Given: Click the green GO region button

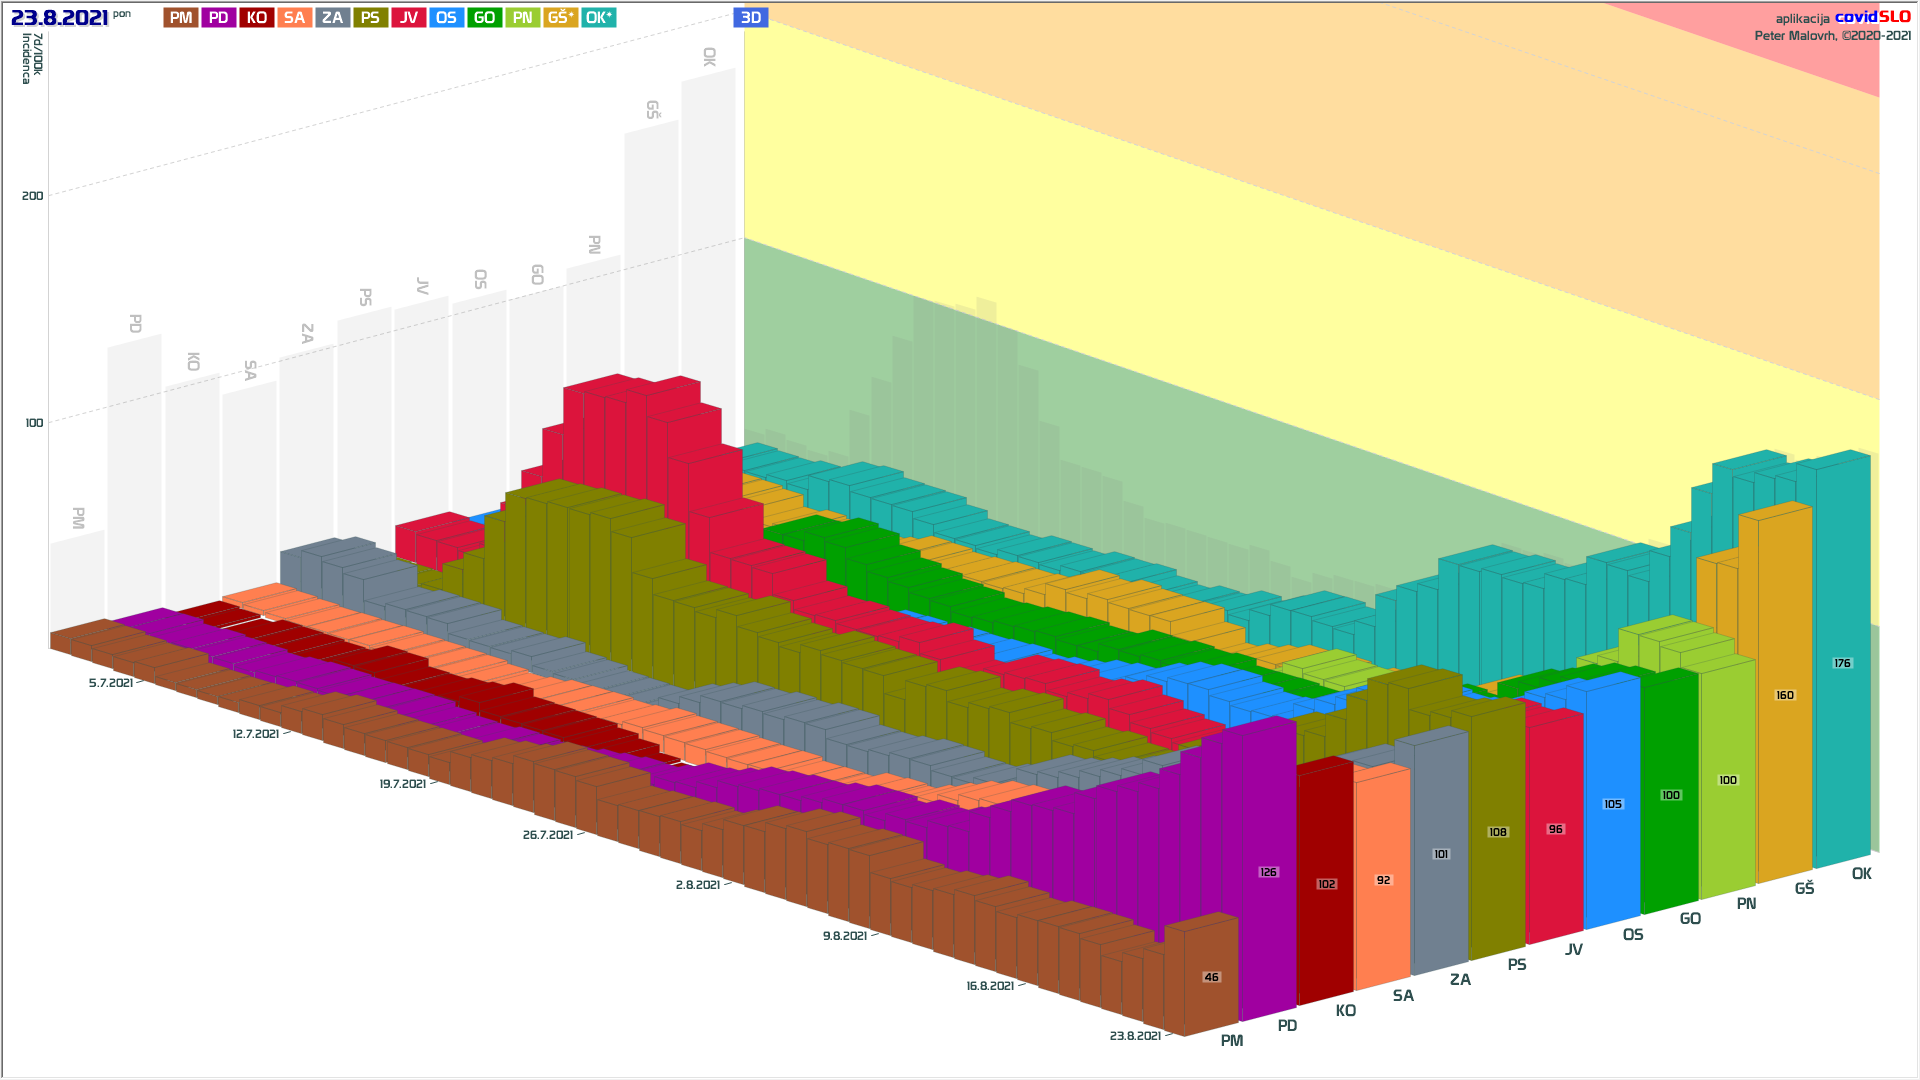Looking at the screenshot, I should 484,18.
